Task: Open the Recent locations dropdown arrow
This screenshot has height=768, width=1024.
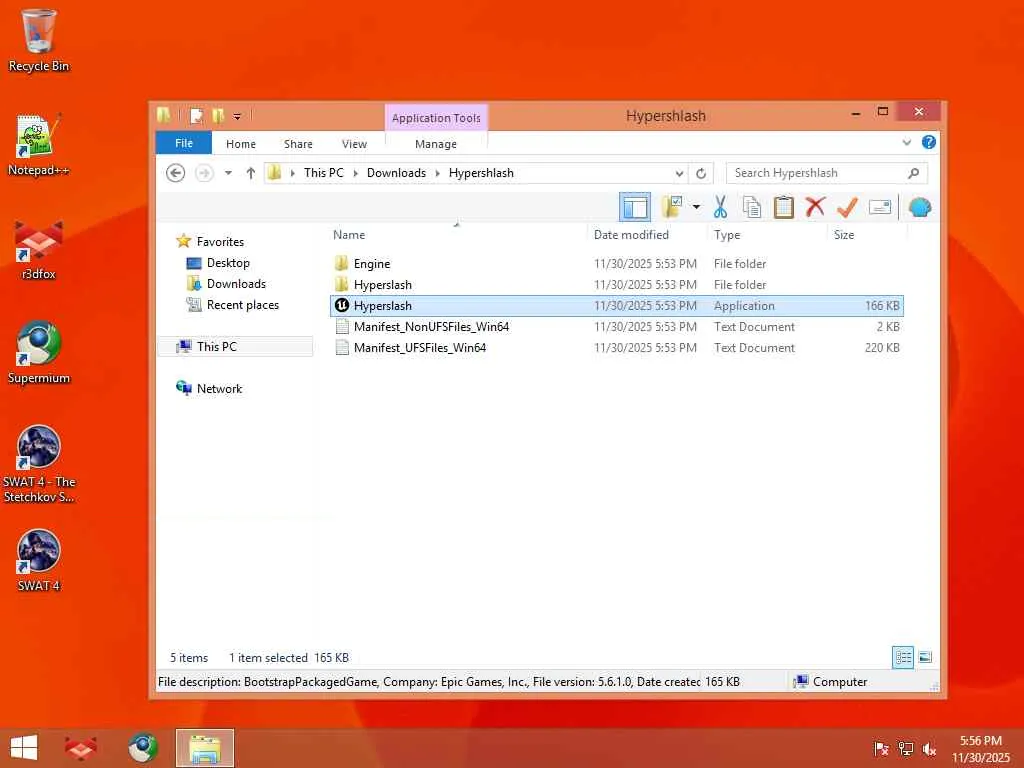Action: point(228,173)
